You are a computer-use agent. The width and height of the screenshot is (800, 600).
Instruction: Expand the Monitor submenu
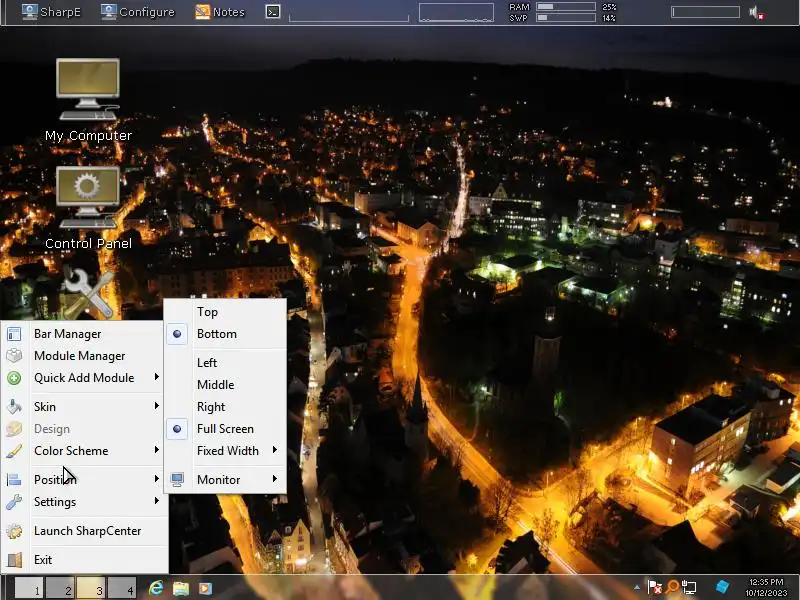[x=218, y=480]
